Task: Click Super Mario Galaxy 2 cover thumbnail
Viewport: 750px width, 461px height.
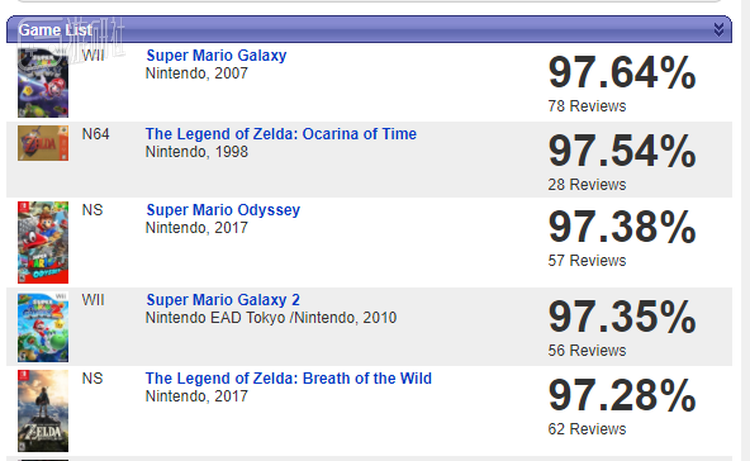Action: tap(43, 327)
